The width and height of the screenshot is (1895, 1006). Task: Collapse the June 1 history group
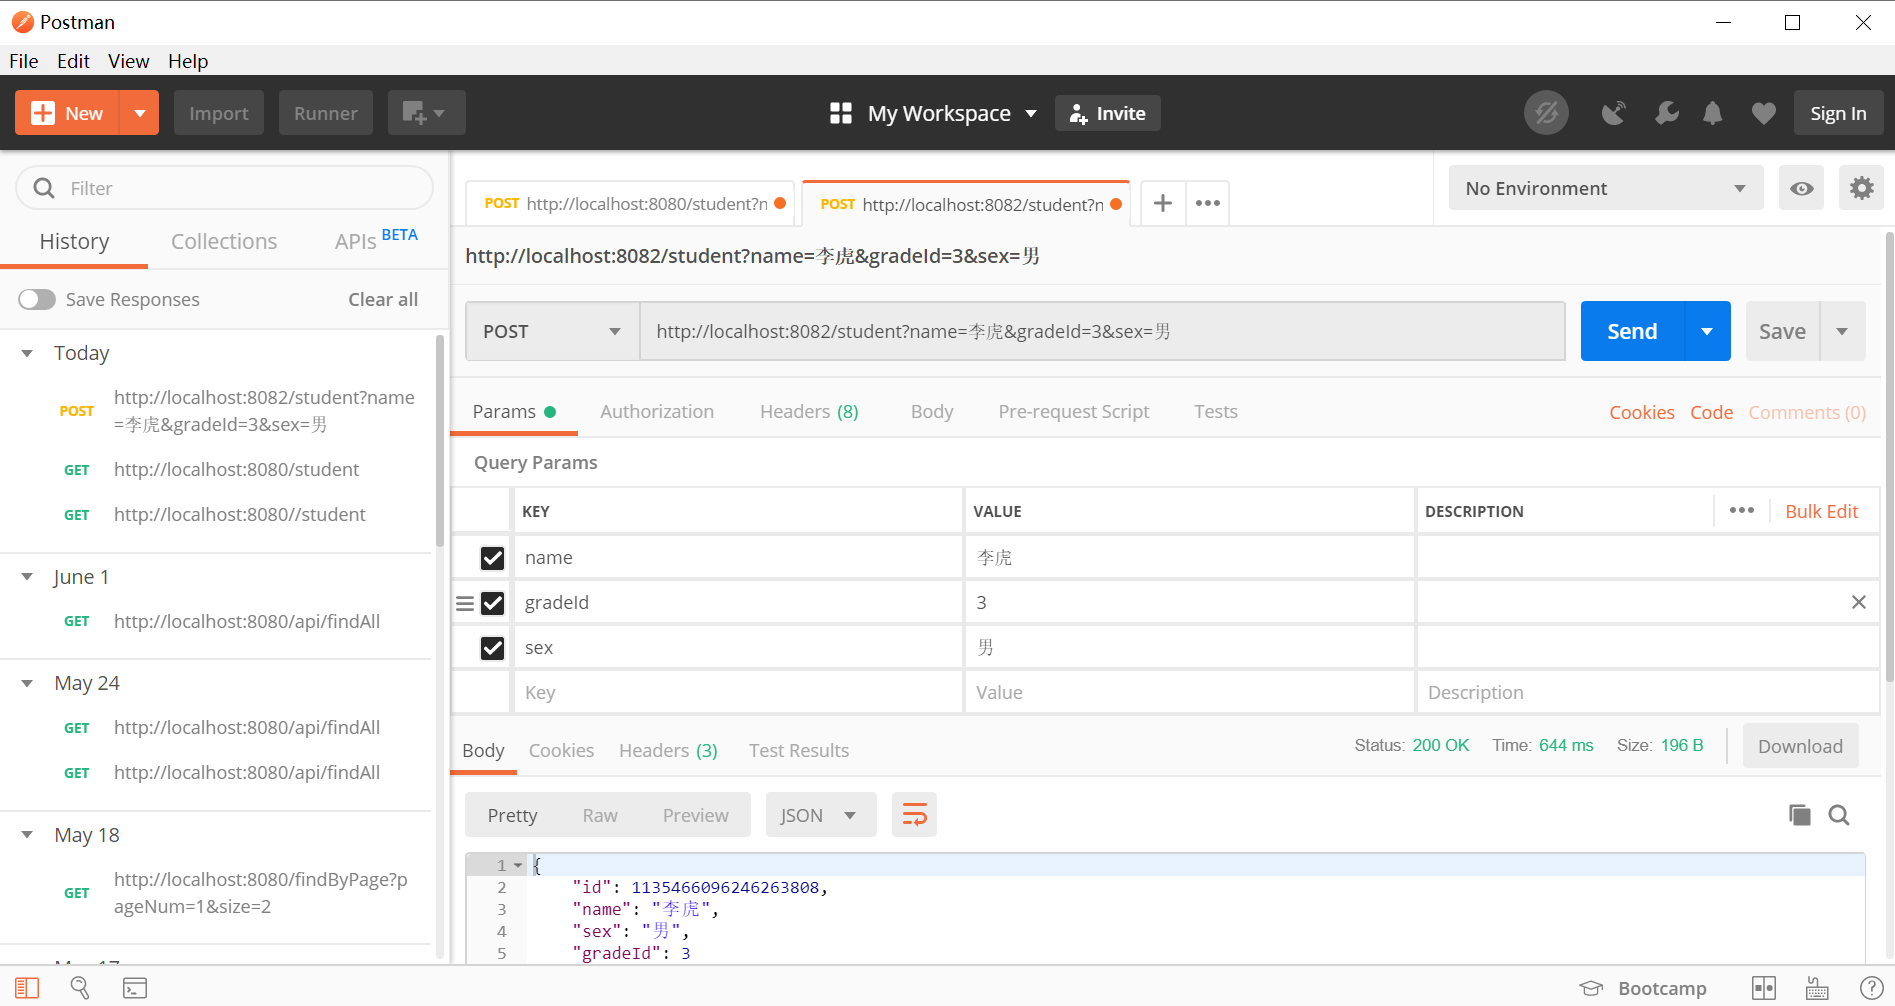(x=28, y=577)
